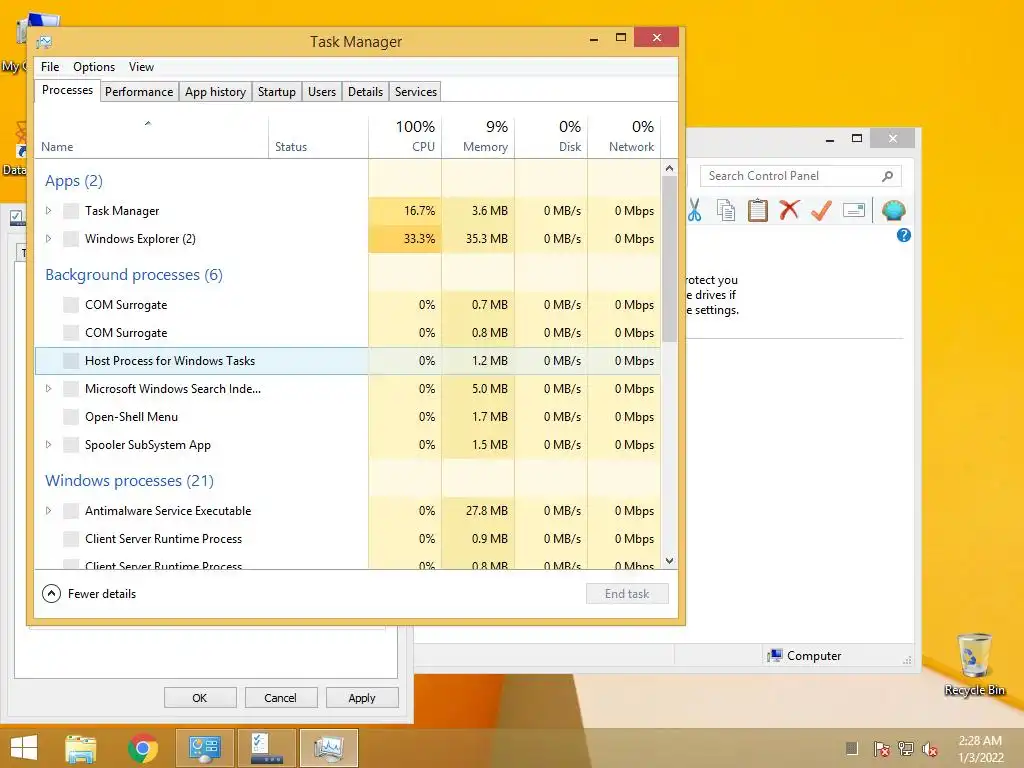Collapse view with Fewer details chevron

click(x=51, y=593)
